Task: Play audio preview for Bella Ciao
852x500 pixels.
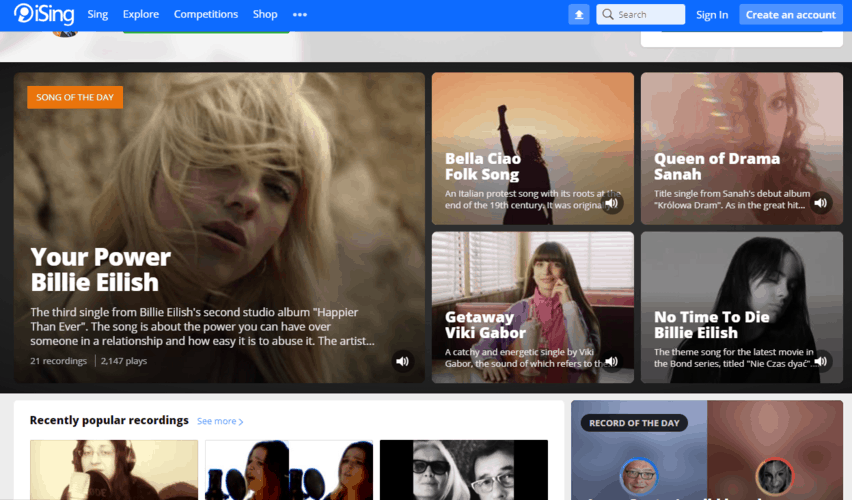Action: coord(612,203)
